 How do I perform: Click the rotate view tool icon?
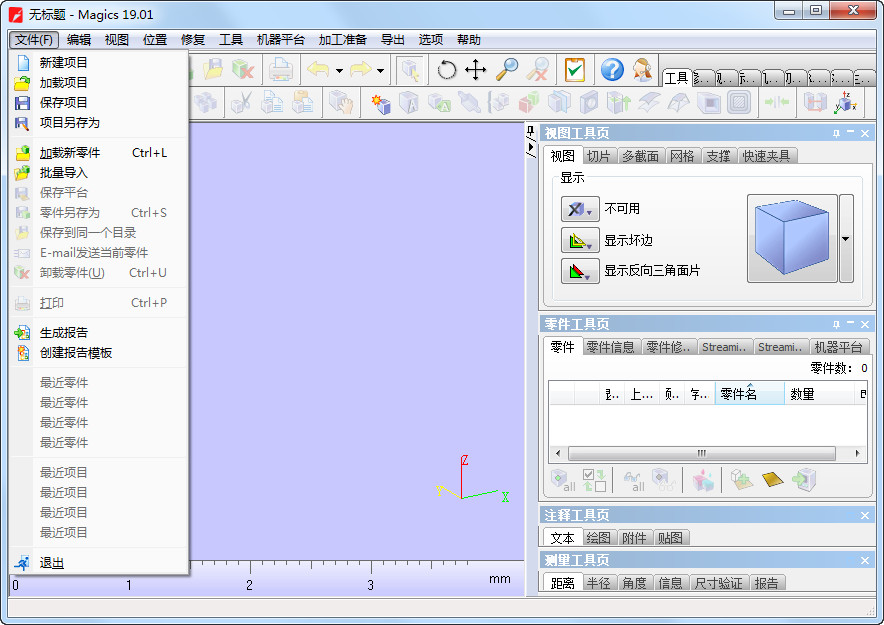coord(447,69)
